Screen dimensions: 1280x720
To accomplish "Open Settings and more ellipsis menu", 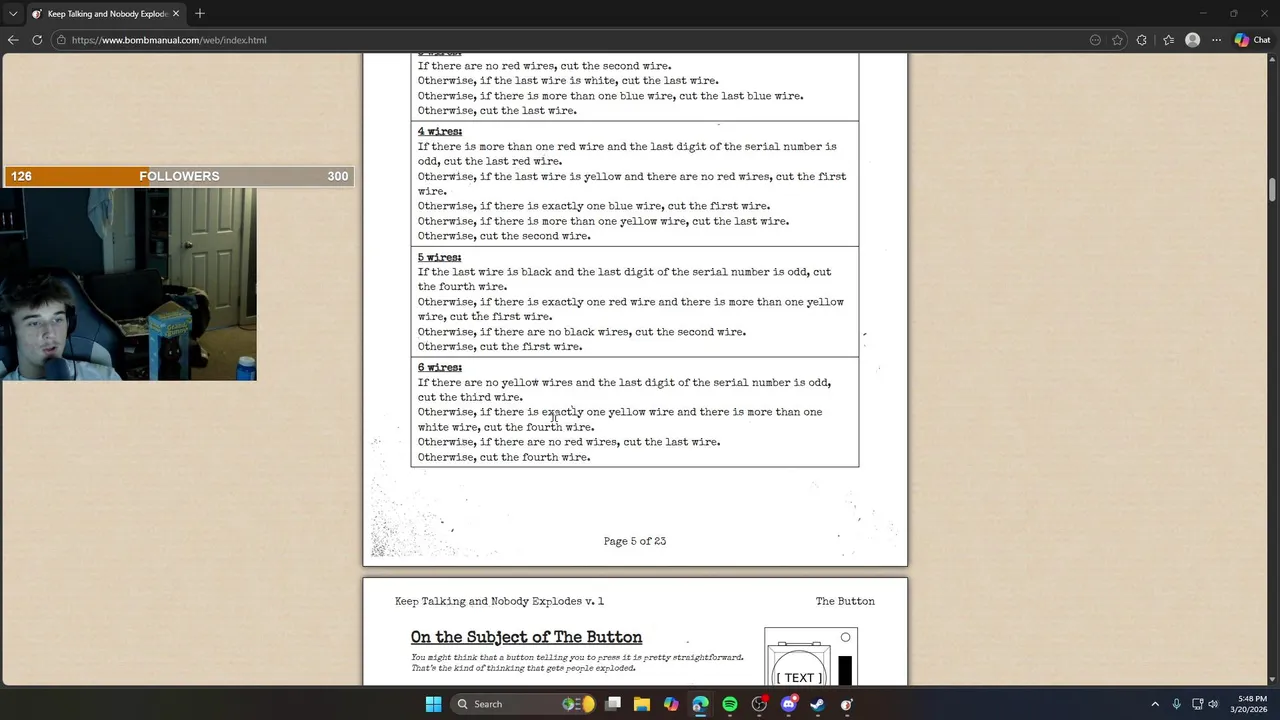I will point(1216,40).
